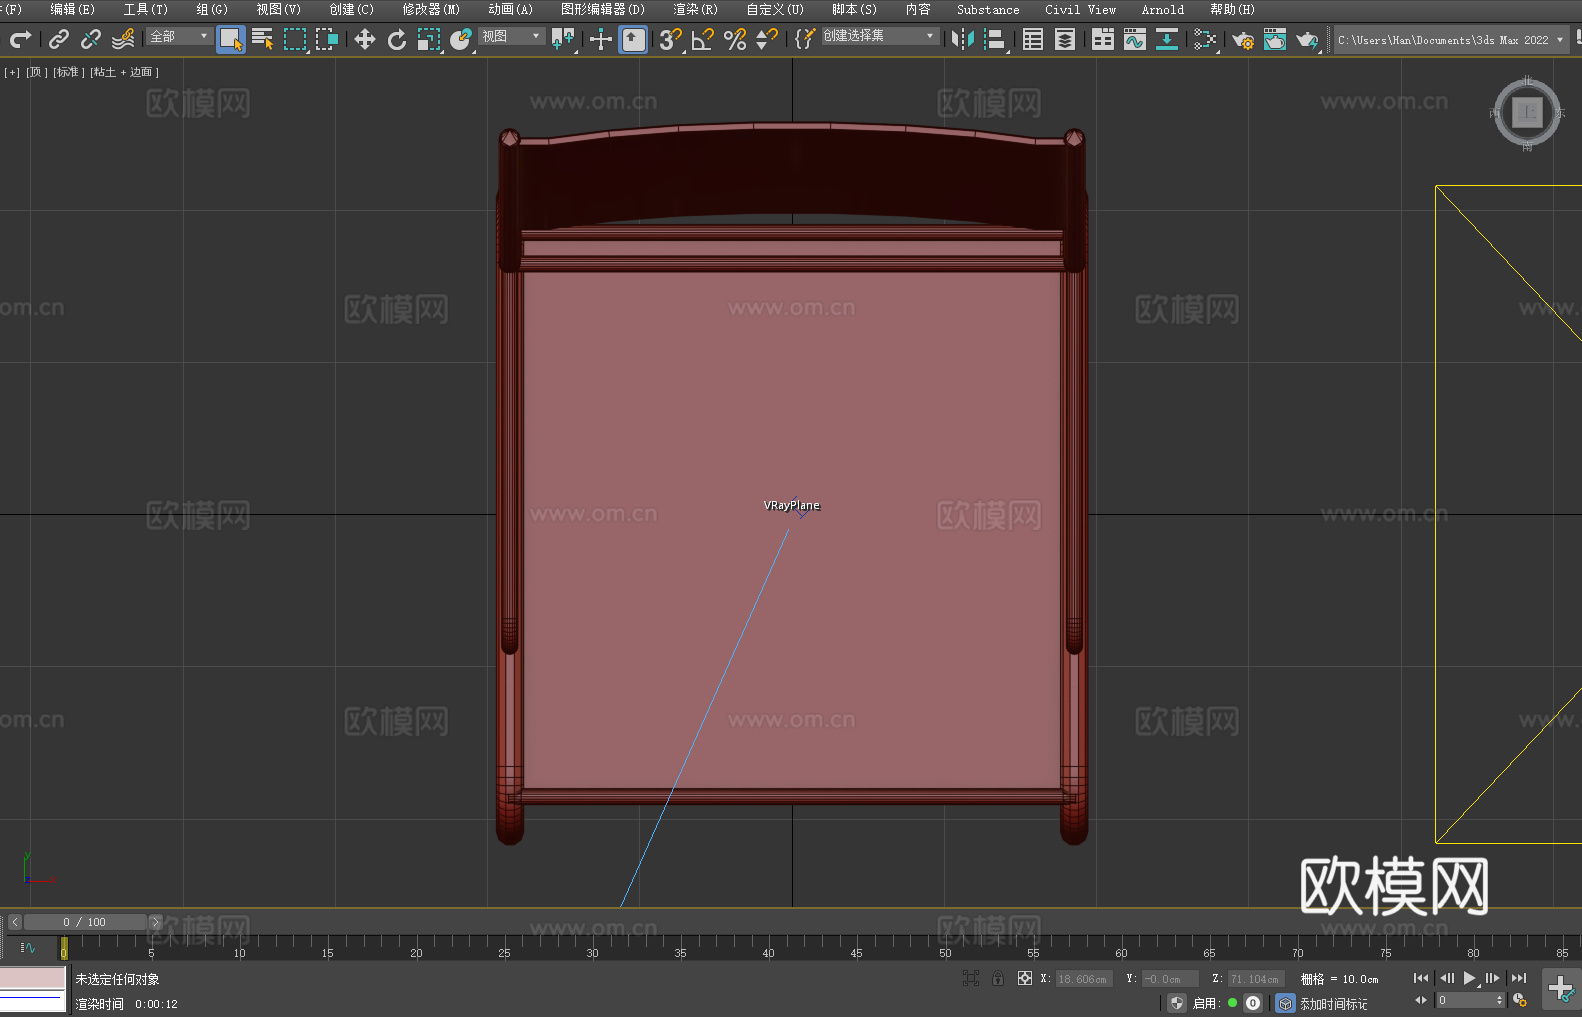Click Use Pivot Point Center icon
The image size is (1582, 1017).
(x=563, y=39)
